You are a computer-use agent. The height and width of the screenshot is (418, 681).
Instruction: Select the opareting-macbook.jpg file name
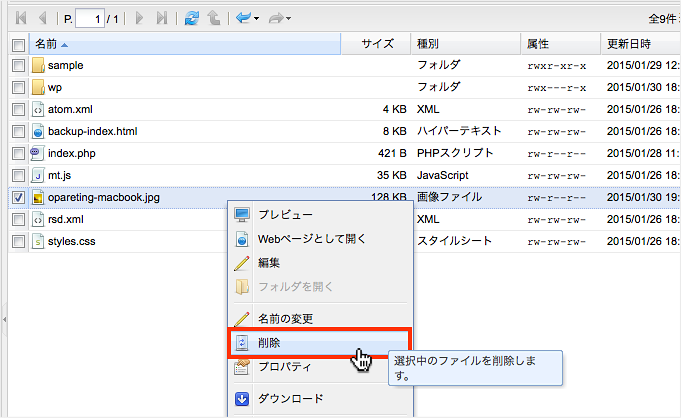point(104,197)
